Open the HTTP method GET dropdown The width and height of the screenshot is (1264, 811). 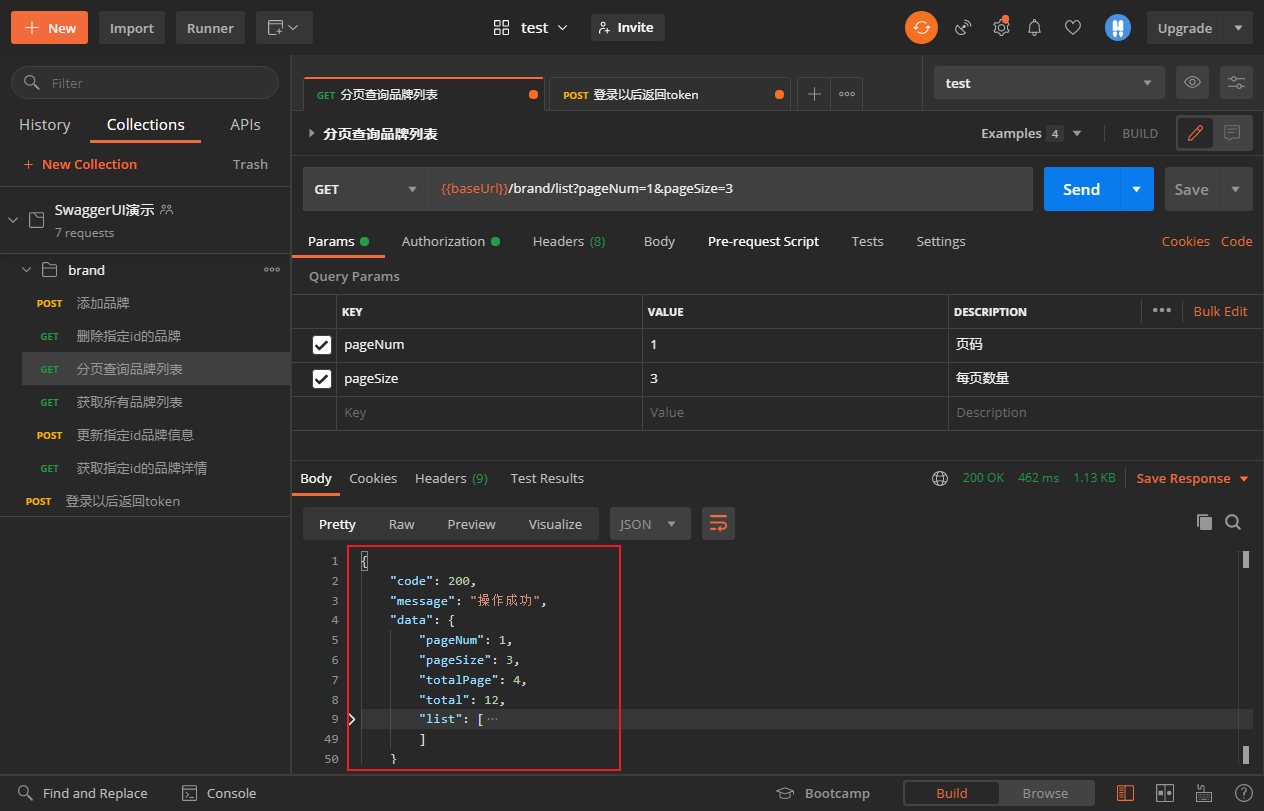pos(366,189)
